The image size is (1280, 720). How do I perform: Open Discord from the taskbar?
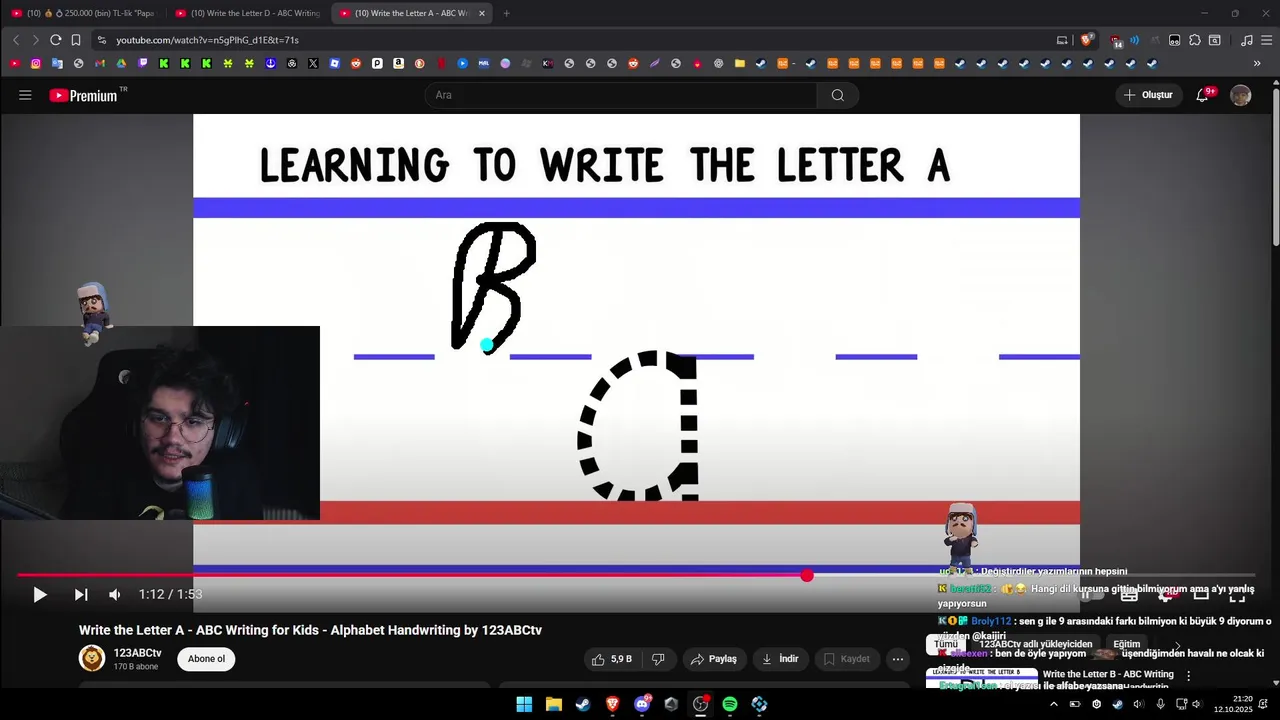[x=642, y=704]
